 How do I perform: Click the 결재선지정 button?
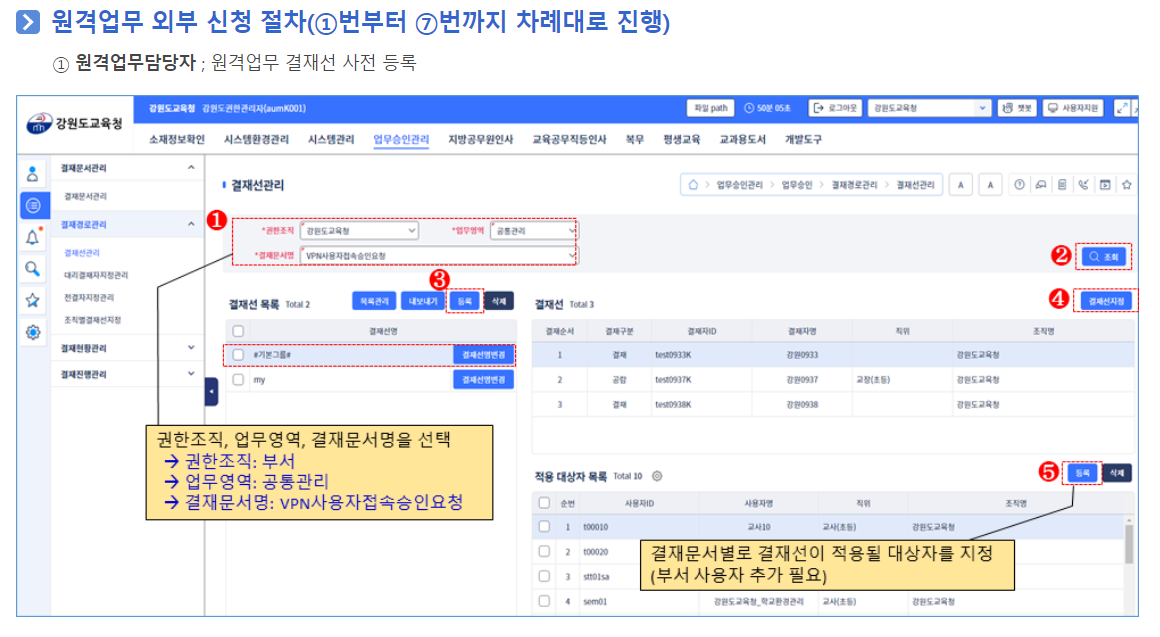click(1106, 301)
